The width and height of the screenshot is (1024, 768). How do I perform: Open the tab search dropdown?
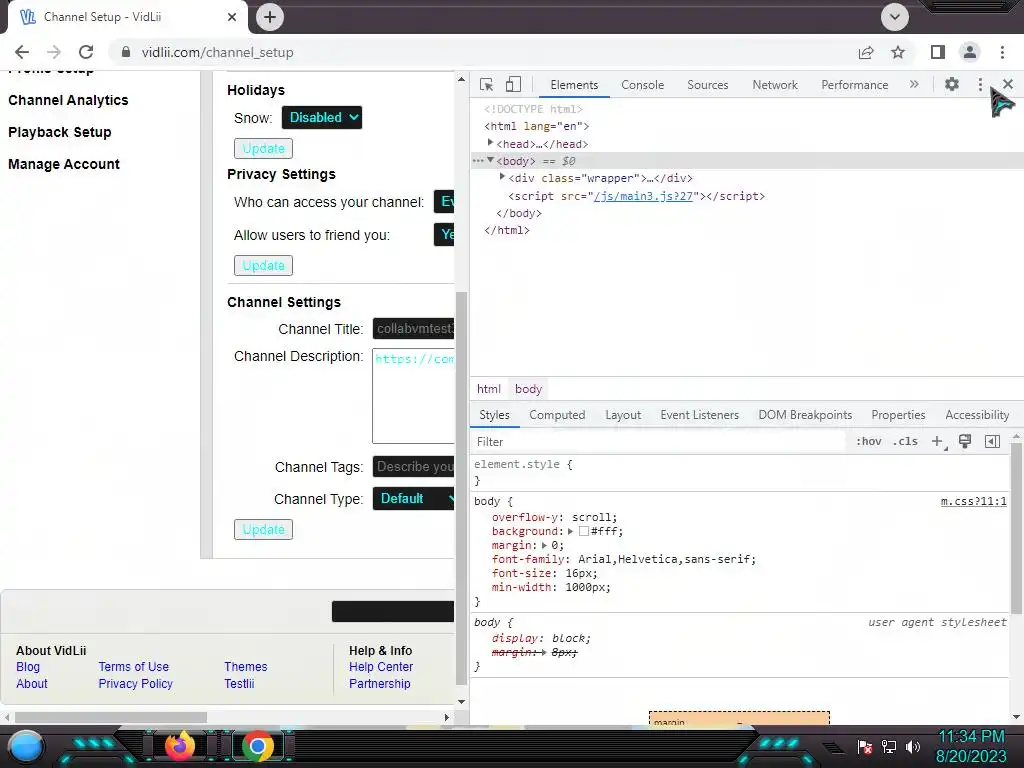click(895, 17)
